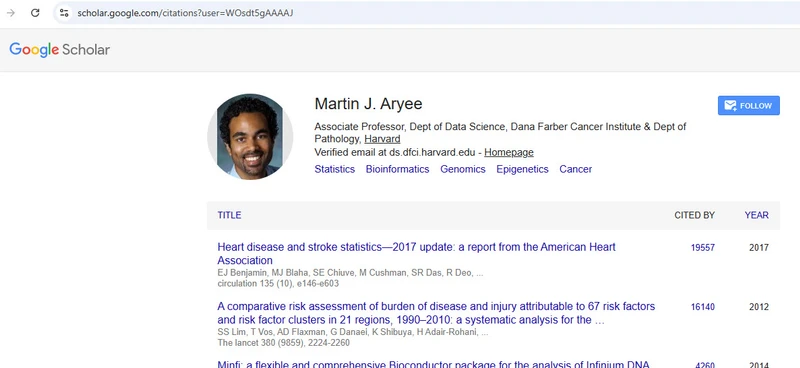Open the comparative risk assessment paper
Screen dimensions: 800x368
436,313
